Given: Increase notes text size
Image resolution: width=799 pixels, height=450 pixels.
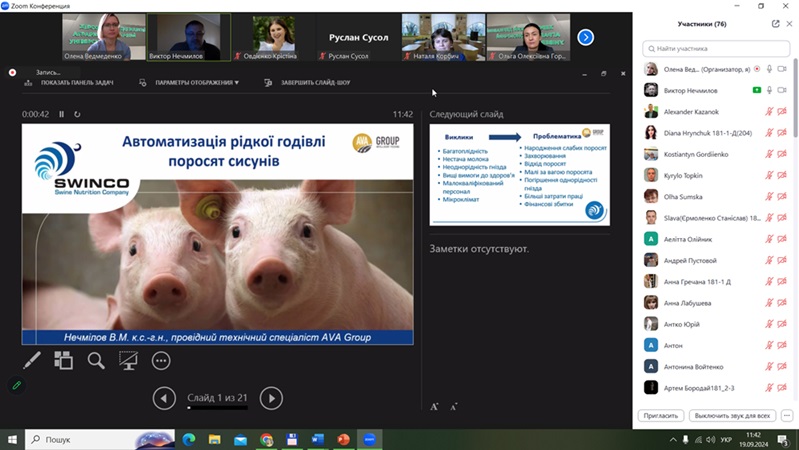Looking at the screenshot, I should pos(434,406).
